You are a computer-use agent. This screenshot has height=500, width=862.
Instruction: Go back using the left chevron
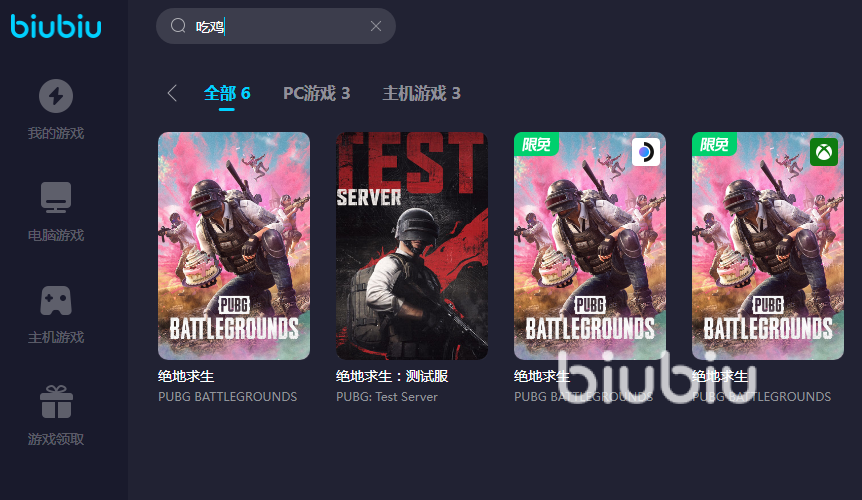[x=172, y=93]
